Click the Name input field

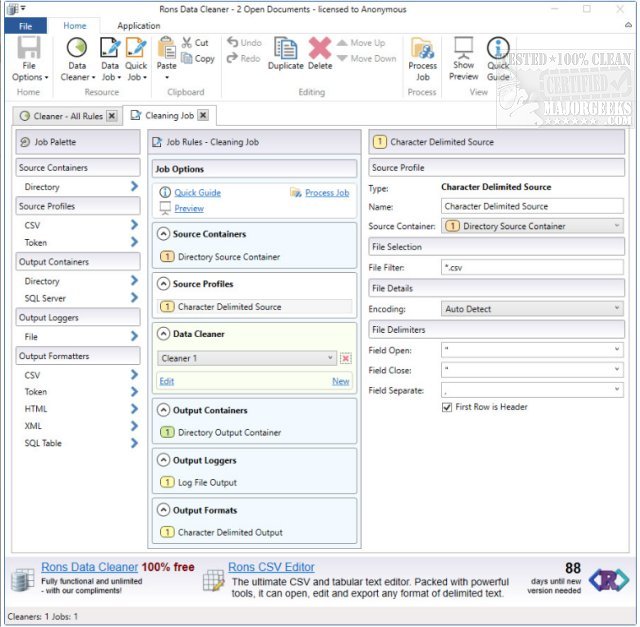[532, 206]
